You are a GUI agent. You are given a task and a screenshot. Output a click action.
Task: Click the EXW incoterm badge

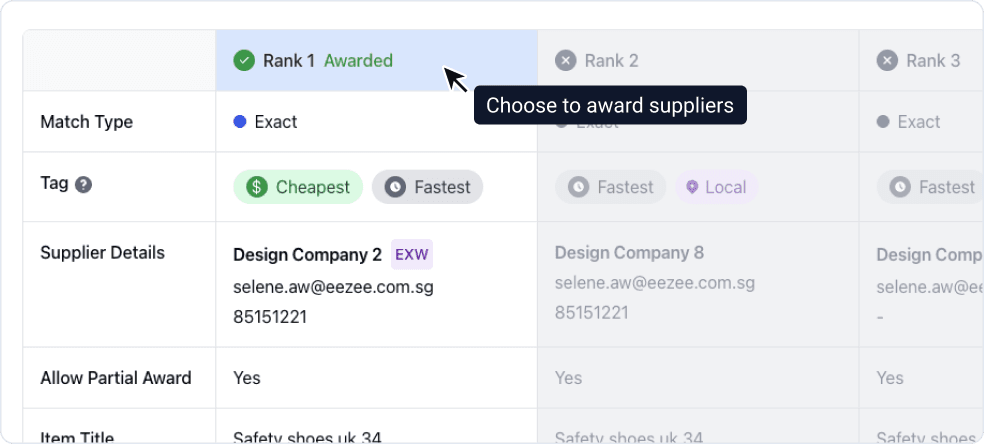coord(412,254)
